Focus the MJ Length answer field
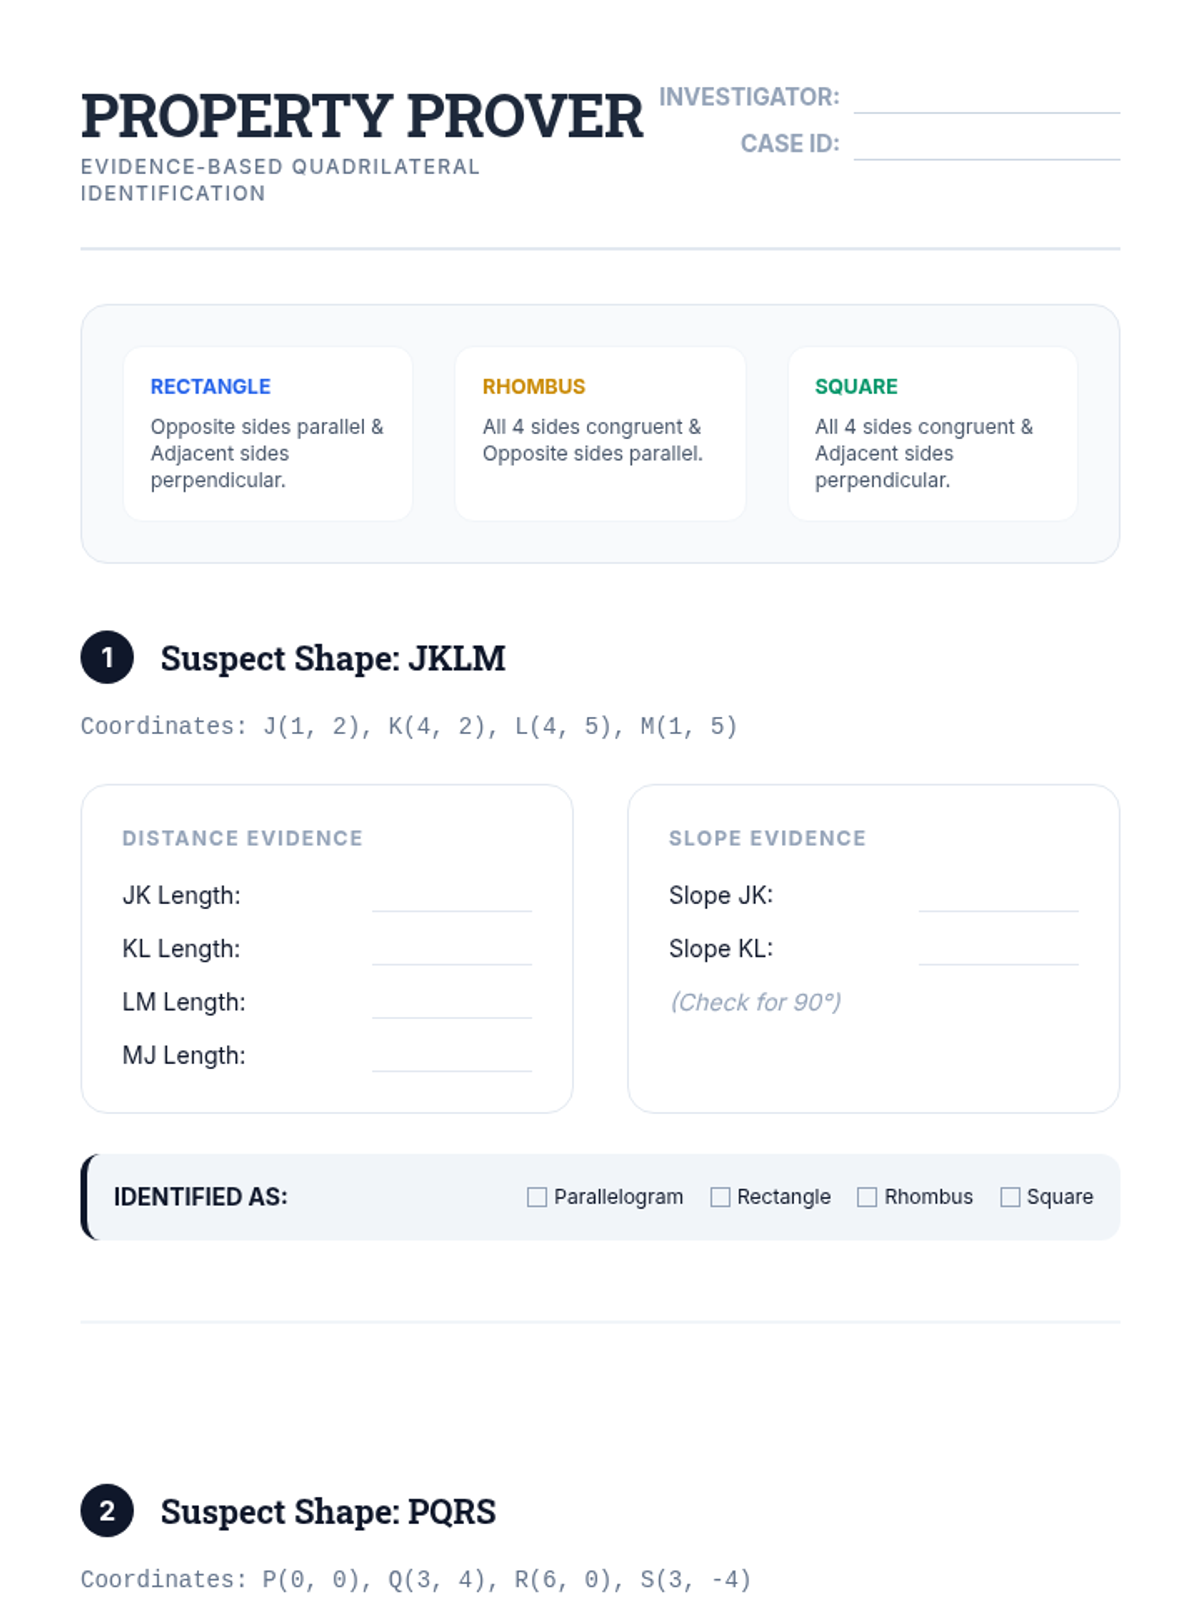The height and width of the screenshot is (1600, 1200). (452, 1056)
